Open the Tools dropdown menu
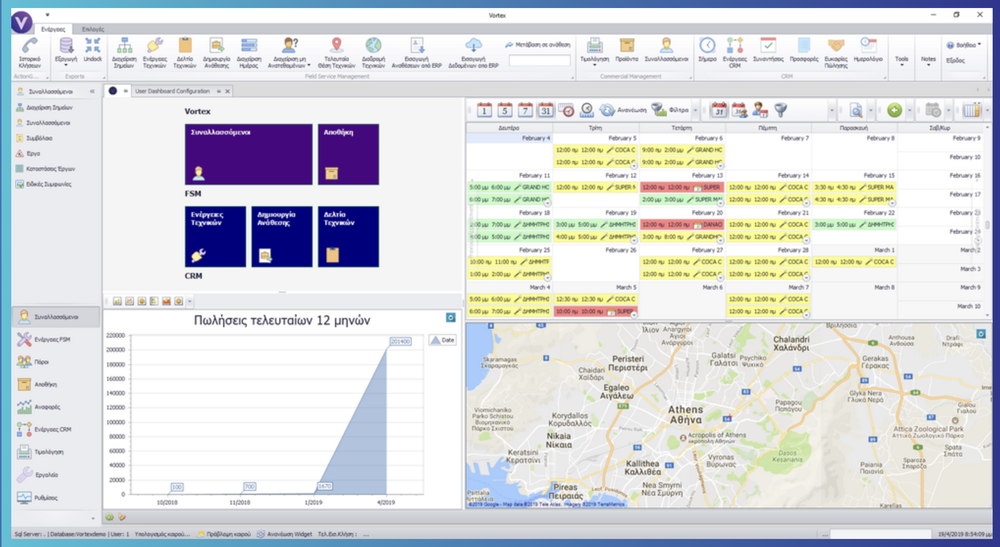1000x547 pixels. tap(903, 59)
